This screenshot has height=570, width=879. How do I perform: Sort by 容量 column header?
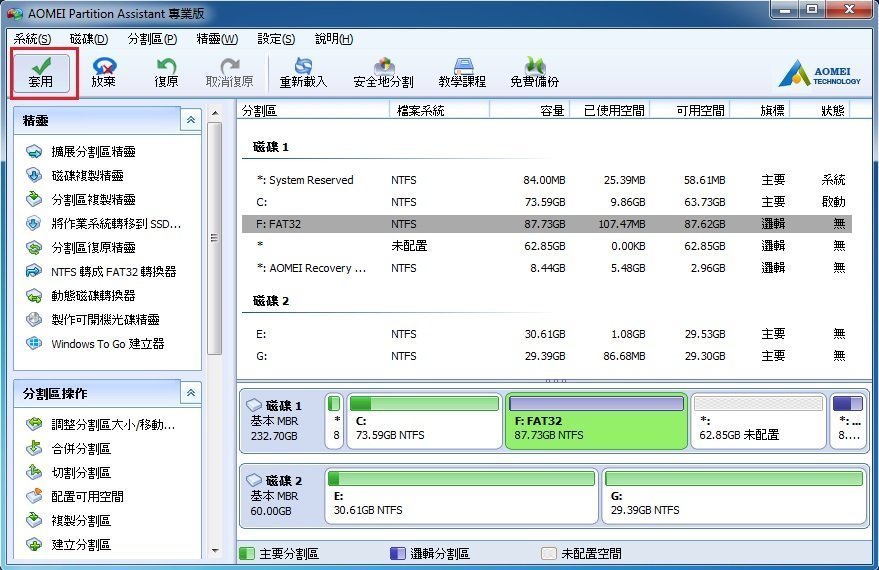coord(530,110)
